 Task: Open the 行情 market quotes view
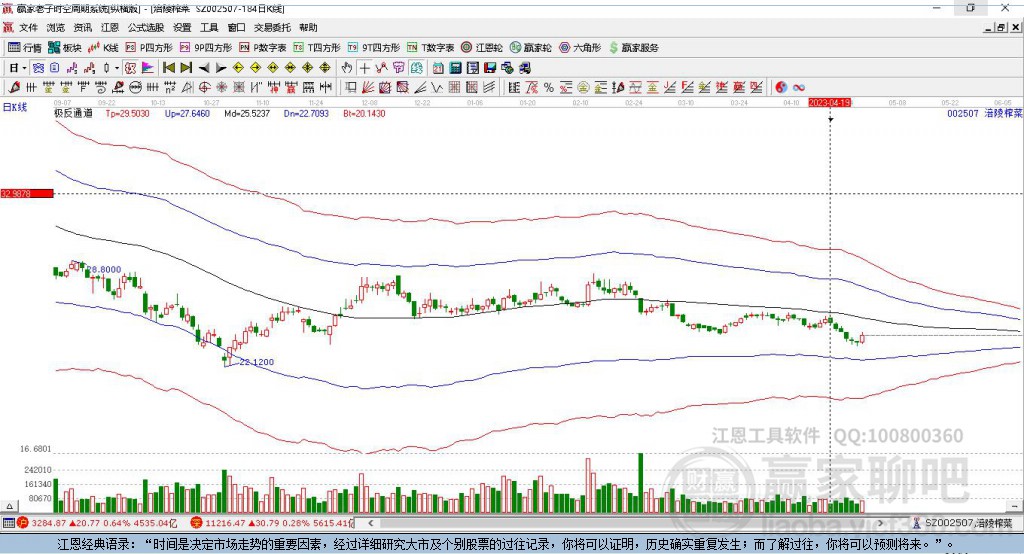[25, 48]
